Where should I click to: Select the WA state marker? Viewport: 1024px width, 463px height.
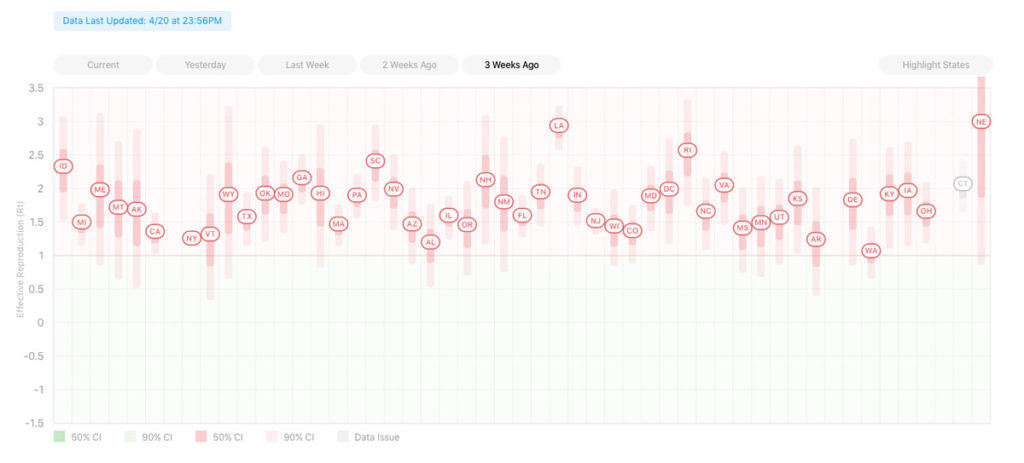click(x=871, y=251)
